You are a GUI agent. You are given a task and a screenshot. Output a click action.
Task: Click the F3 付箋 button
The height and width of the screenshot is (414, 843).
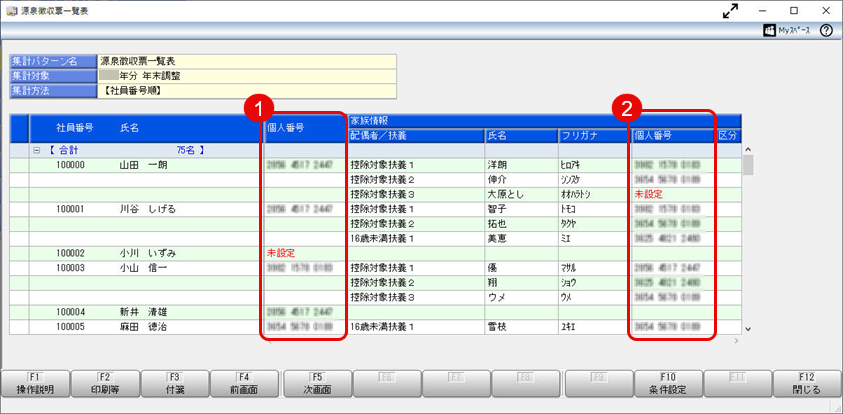[175, 384]
